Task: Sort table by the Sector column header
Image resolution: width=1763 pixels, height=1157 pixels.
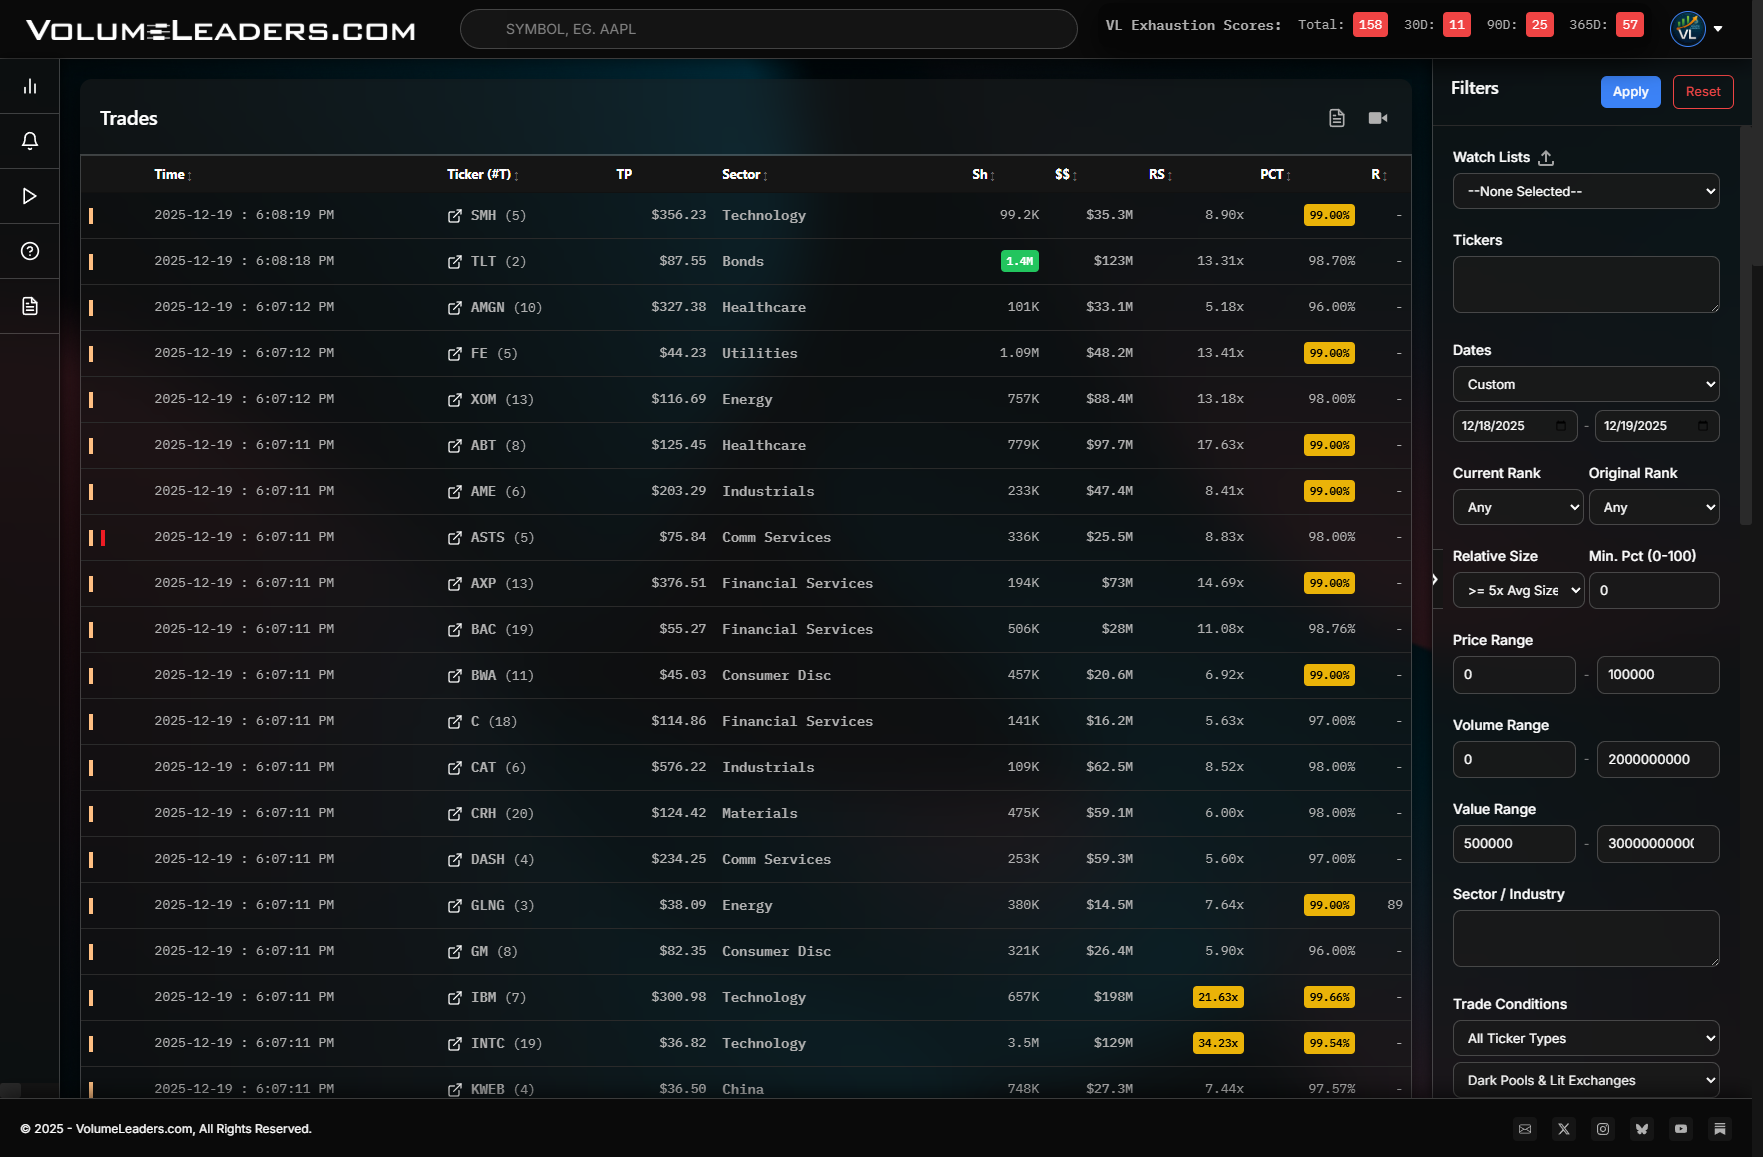Action: [x=743, y=175]
